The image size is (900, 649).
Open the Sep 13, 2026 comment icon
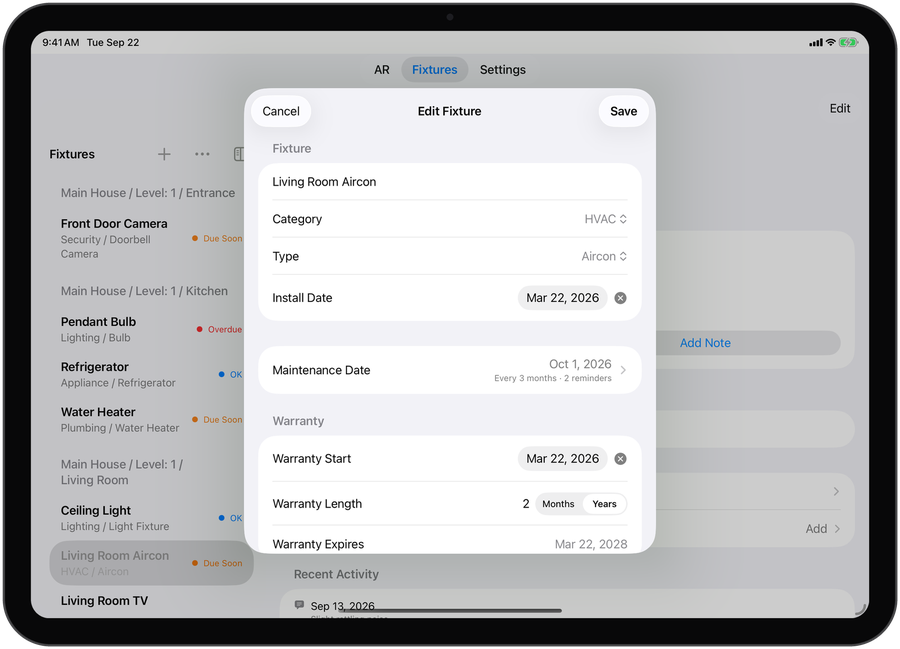[299, 605]
